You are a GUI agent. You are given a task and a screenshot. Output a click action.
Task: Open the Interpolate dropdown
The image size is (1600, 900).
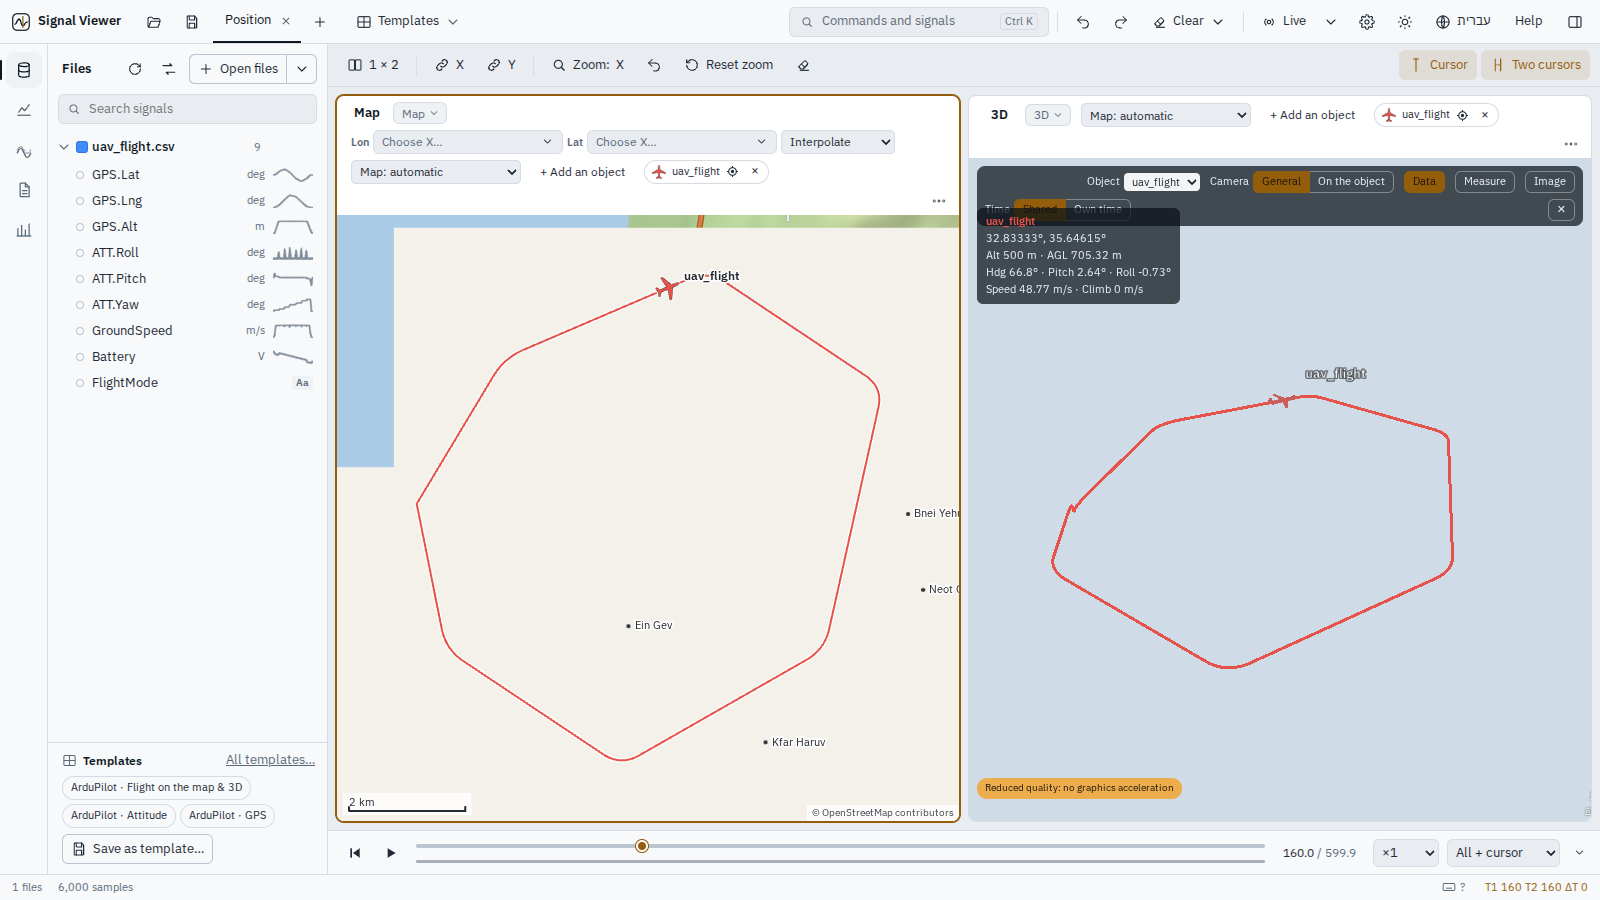click(x=838, y=142)
